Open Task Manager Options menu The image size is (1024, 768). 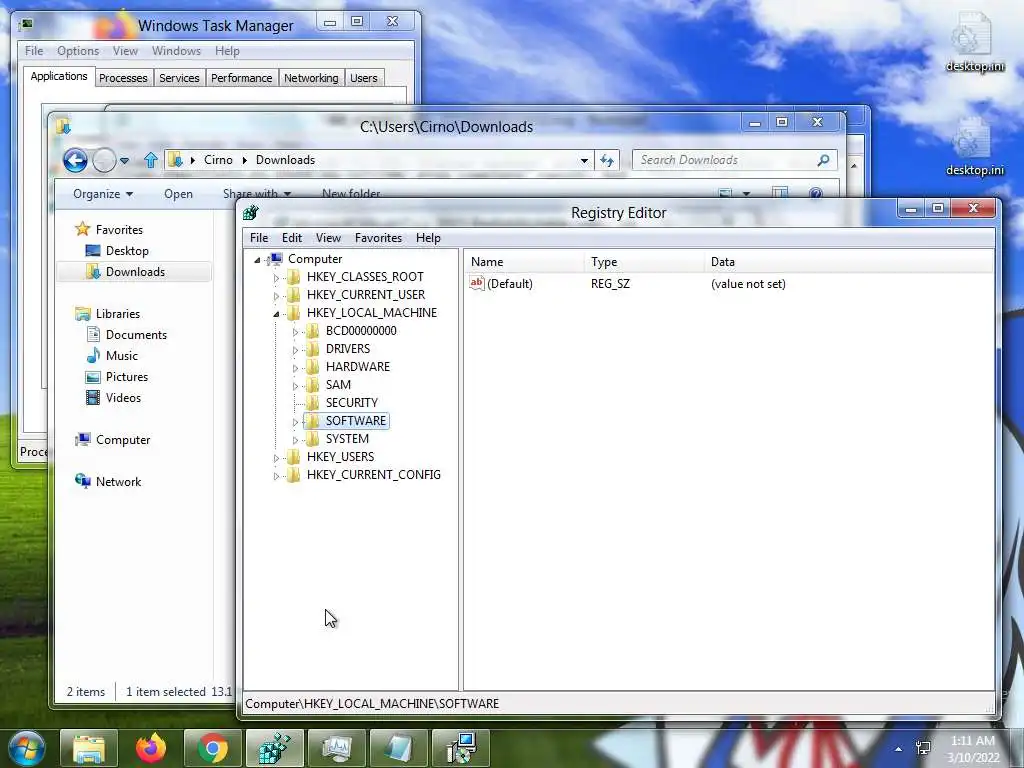tap(78, 51)
